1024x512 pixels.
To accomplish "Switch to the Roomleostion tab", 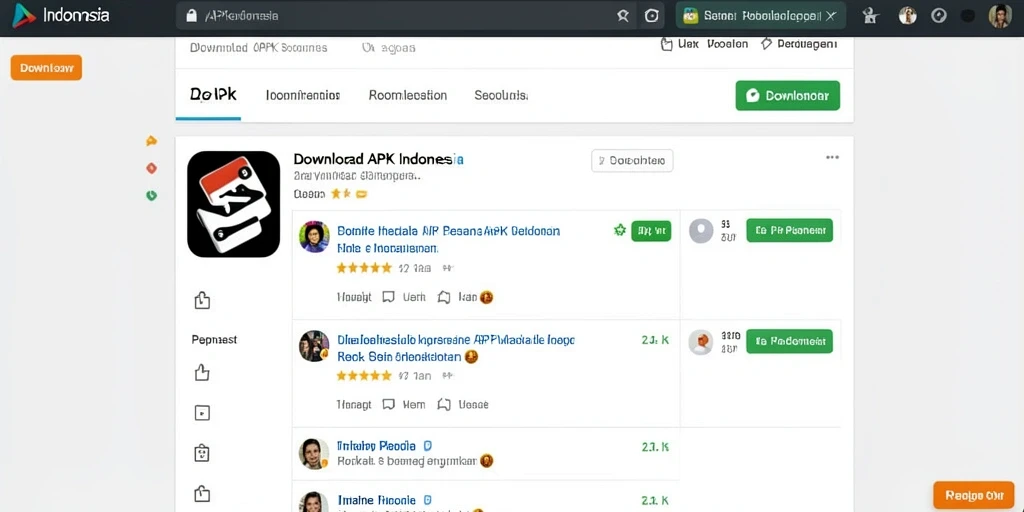I will coord(408,95).
